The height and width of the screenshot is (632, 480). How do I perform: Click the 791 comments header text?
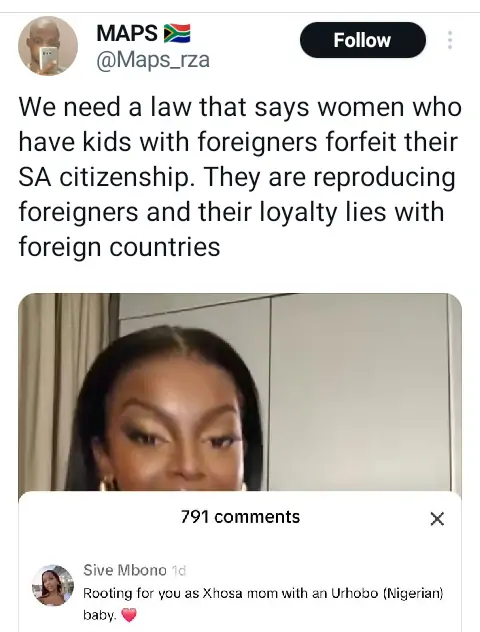coord(240,517)
